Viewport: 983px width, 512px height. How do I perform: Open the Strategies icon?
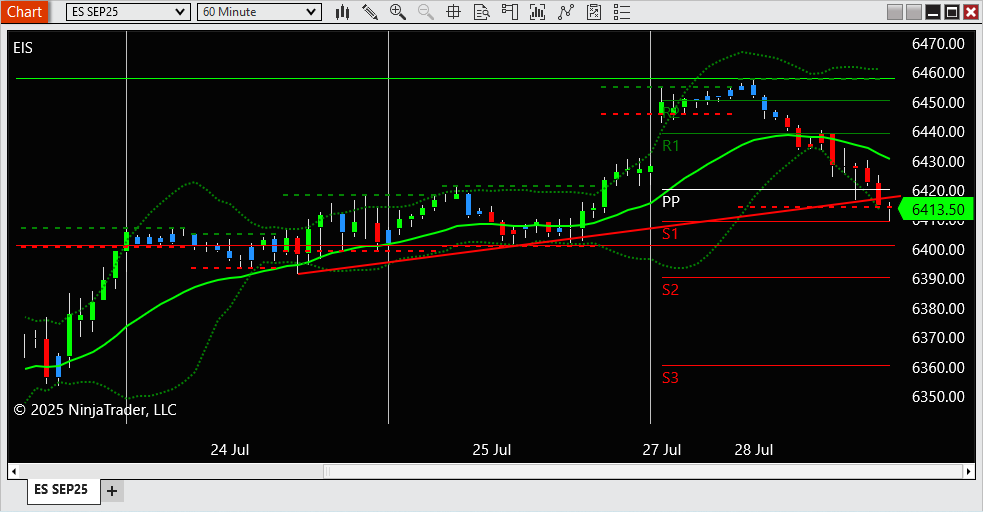coord(594,12)
